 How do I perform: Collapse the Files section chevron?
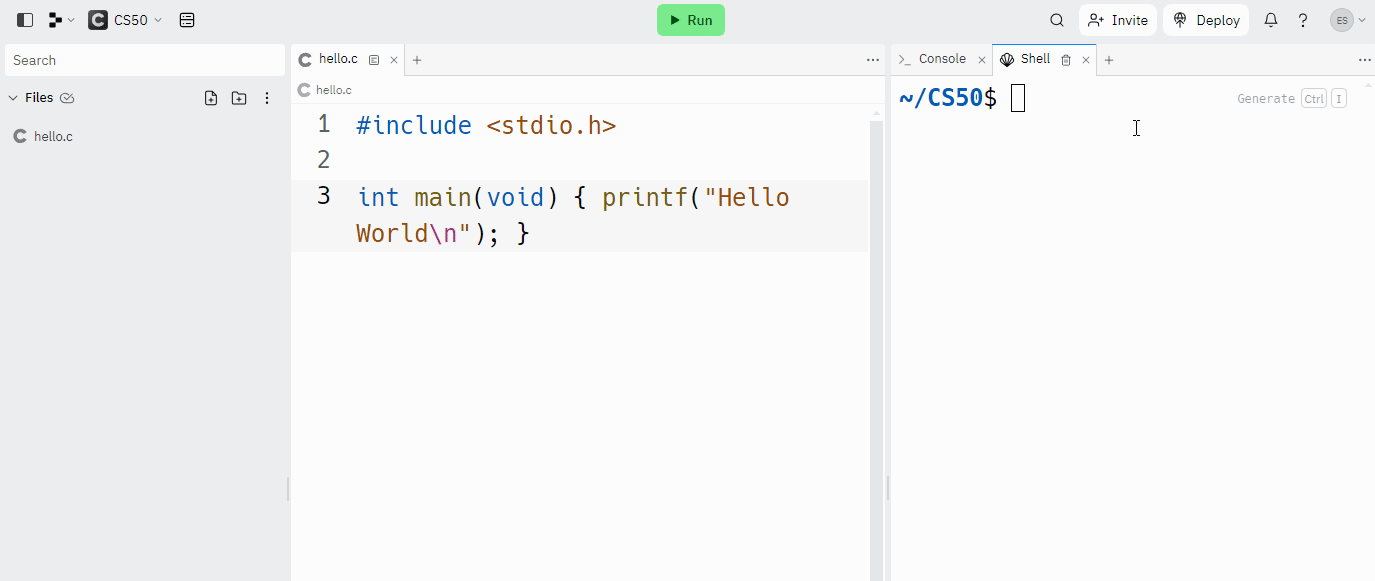[x=13, y=98]
